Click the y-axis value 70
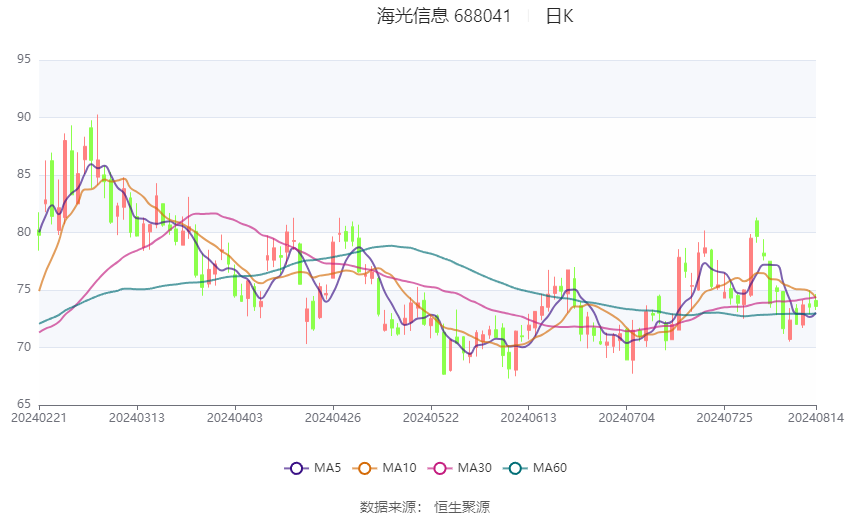 pos(24,347)
